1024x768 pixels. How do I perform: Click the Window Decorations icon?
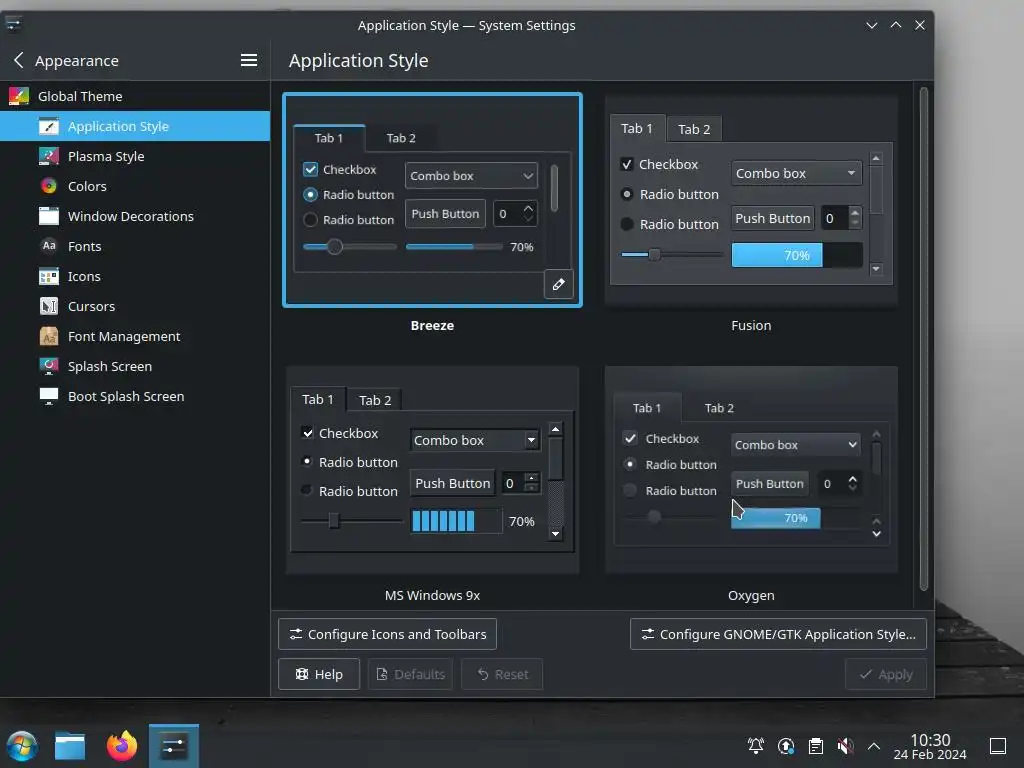[49, 216]
